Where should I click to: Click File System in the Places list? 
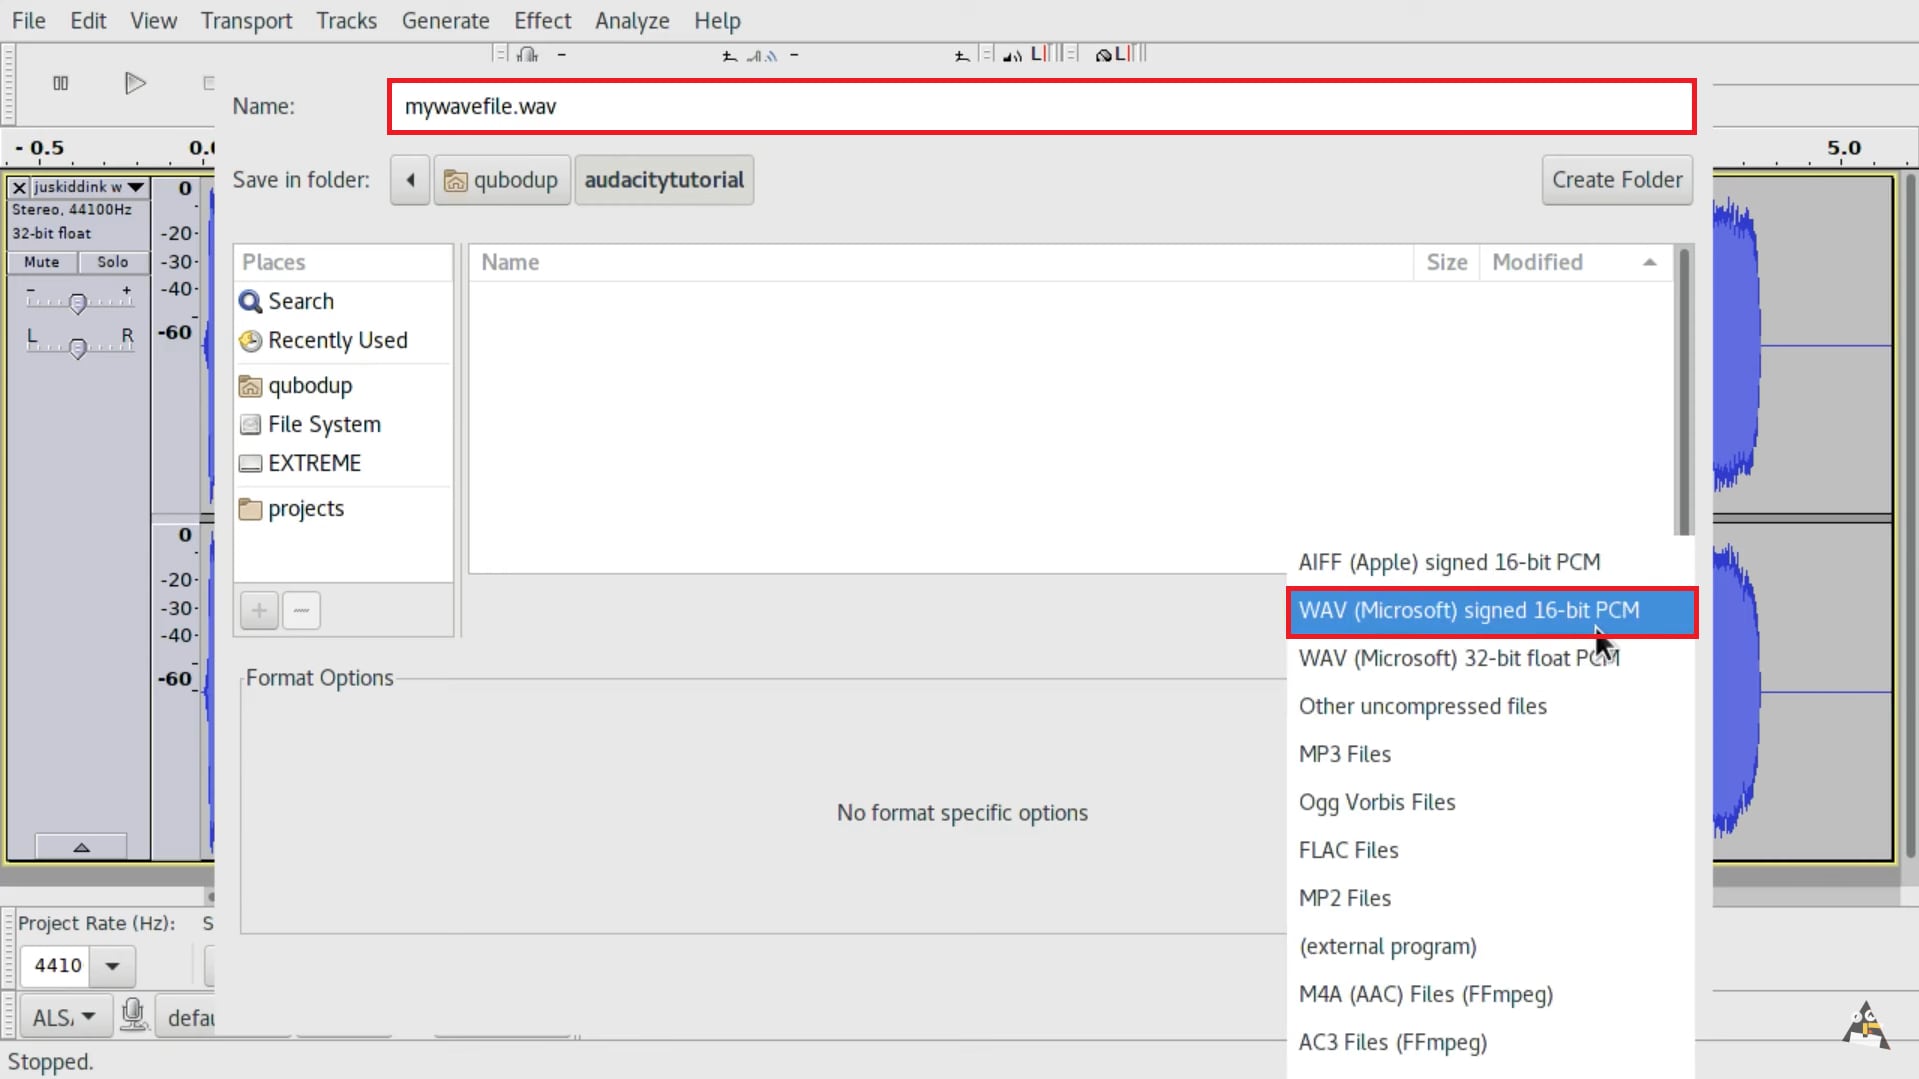point(343,425)
